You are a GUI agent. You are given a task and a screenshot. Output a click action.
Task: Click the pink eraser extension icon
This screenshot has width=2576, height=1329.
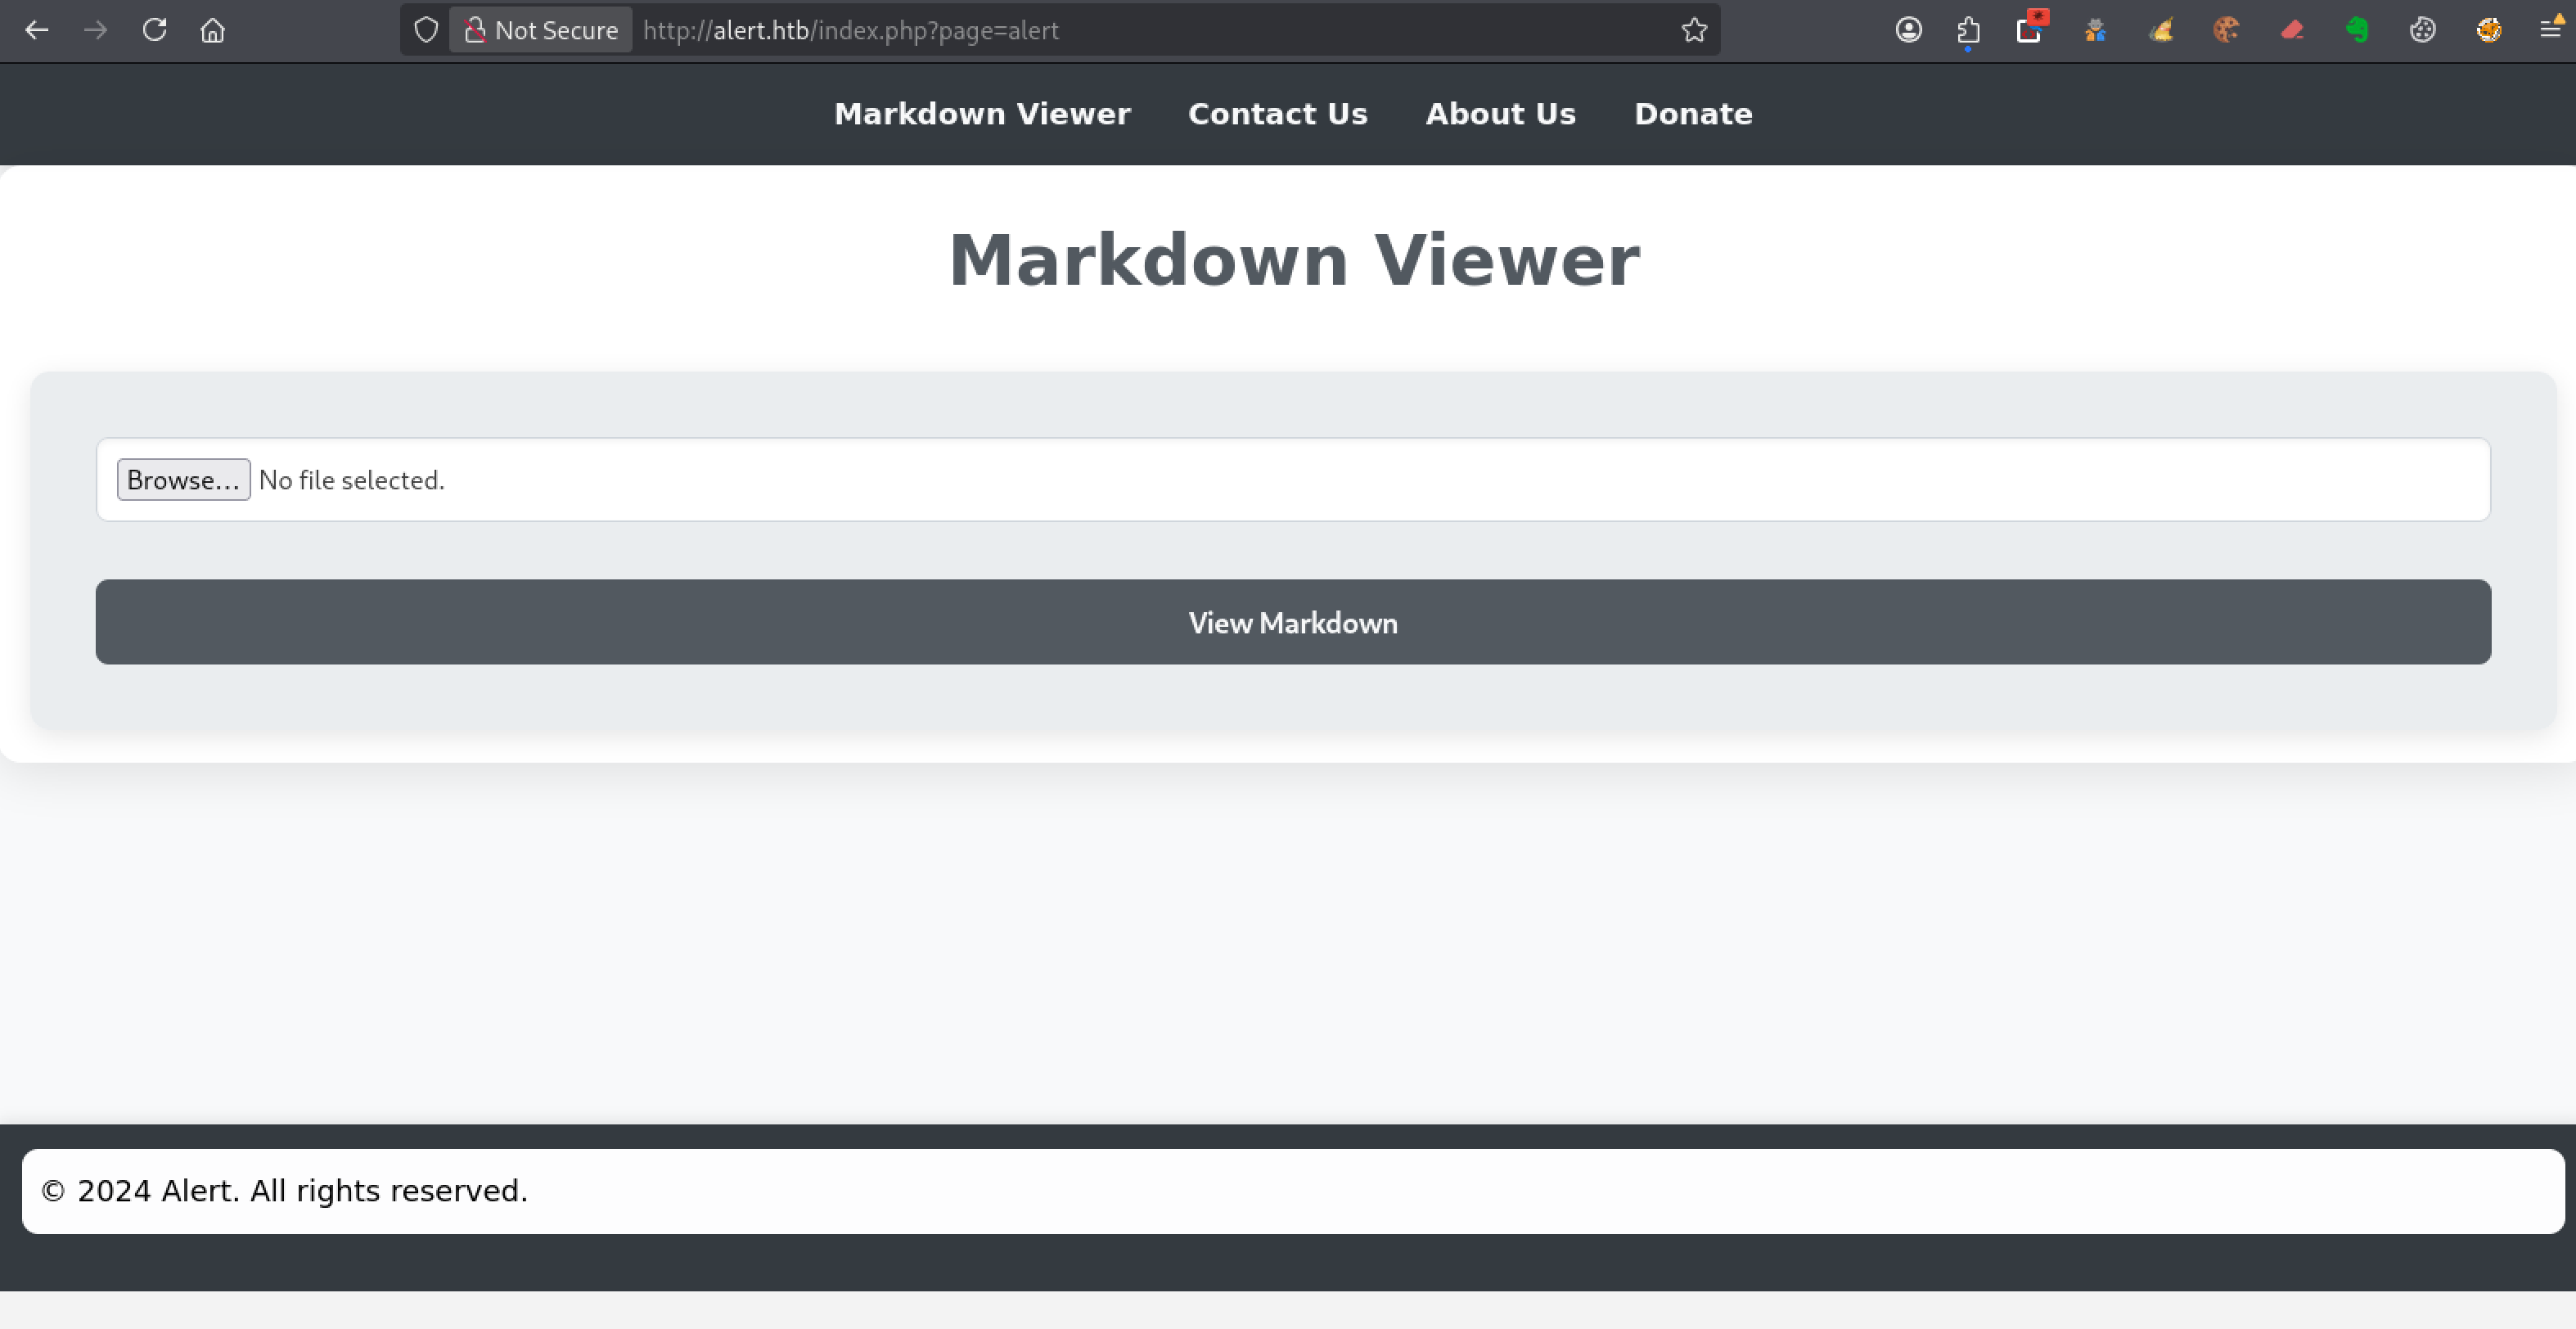[2292, 30]
